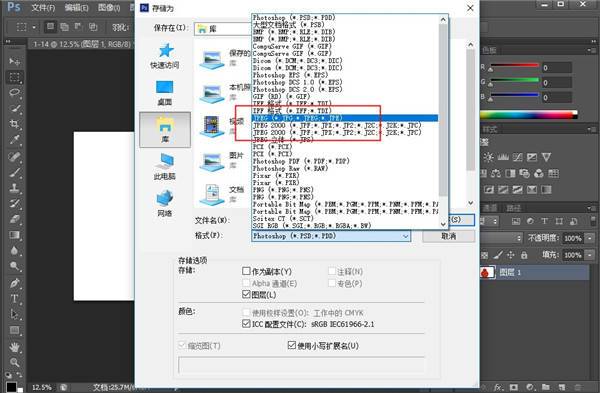Open the 编辑(E) menu
The height and width of the screenshot is (393, 600).
pos(76,8)
